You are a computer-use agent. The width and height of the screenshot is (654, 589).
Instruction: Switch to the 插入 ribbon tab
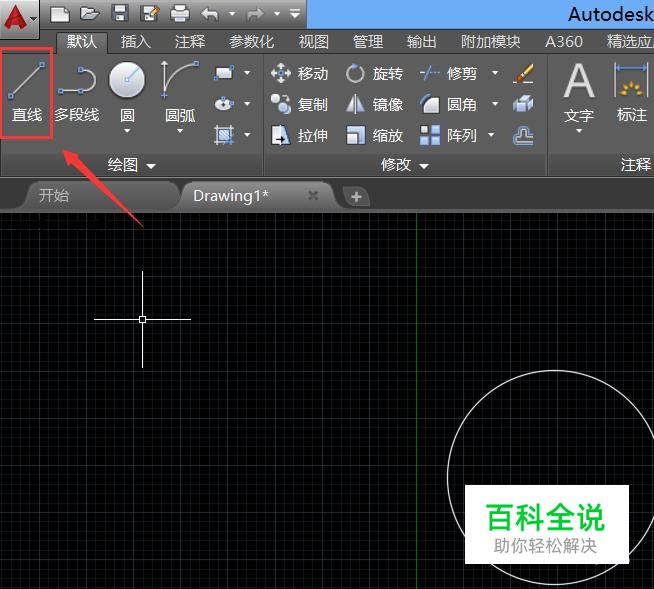(135, 42)
